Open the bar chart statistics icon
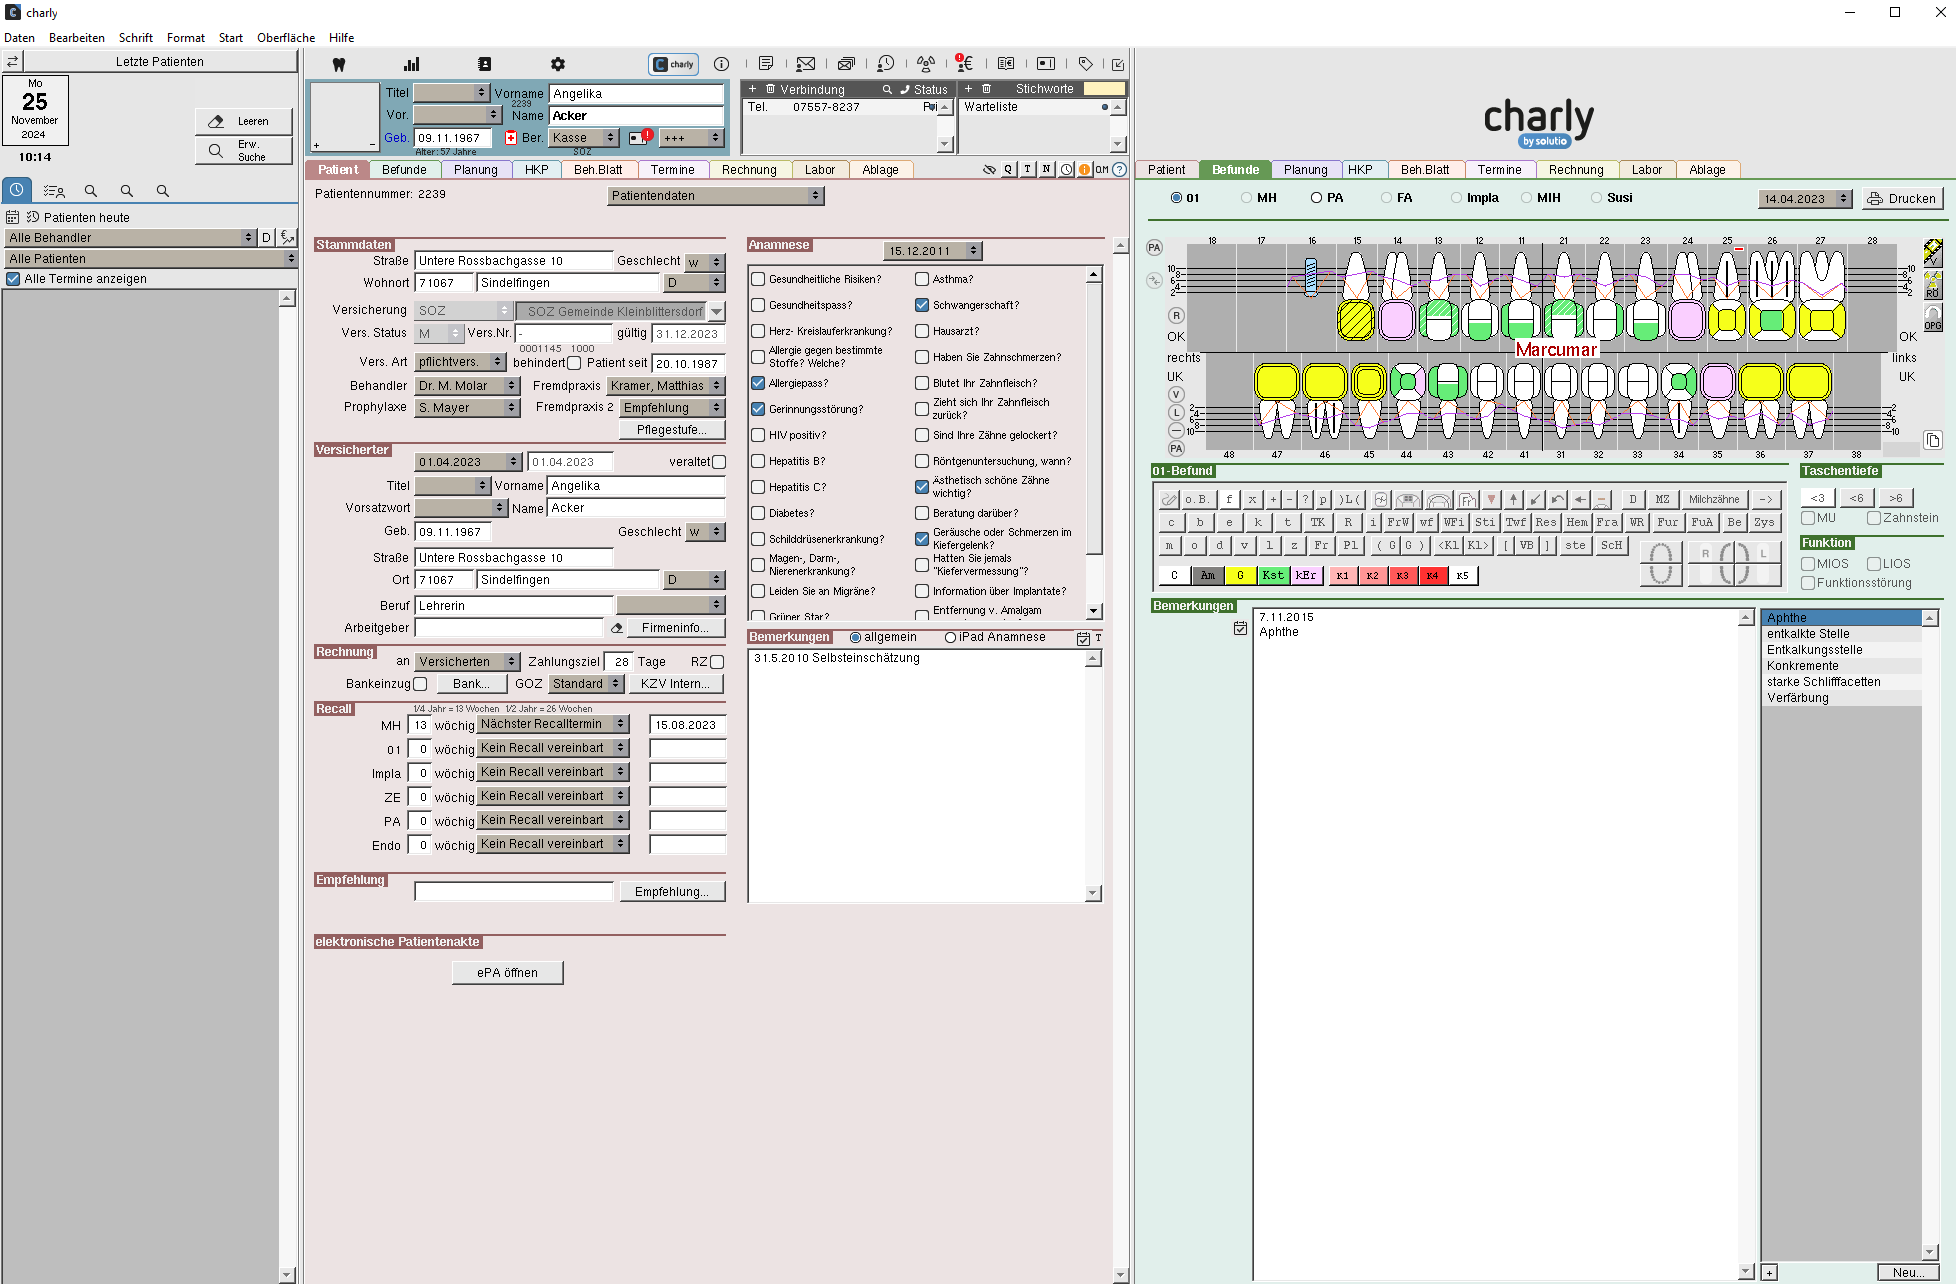 tap(411, 64)
